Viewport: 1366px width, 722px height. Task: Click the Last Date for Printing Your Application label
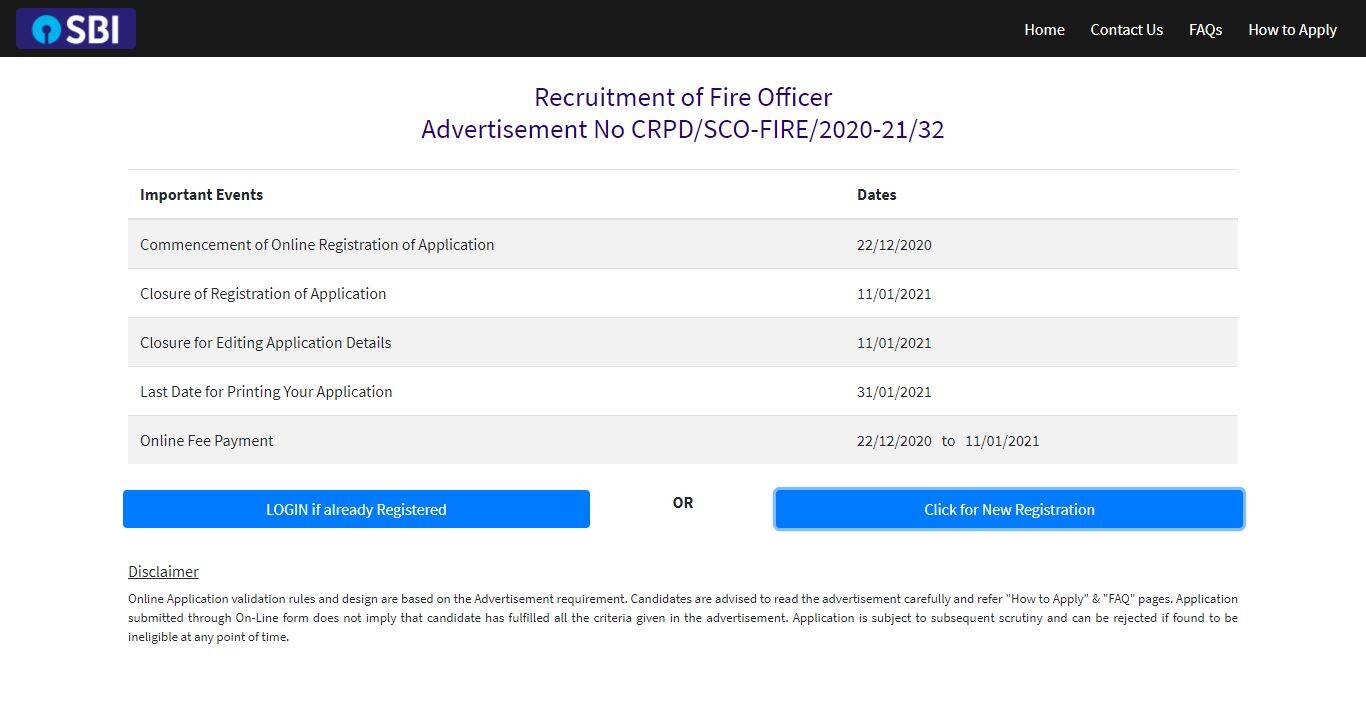(266, 392)
